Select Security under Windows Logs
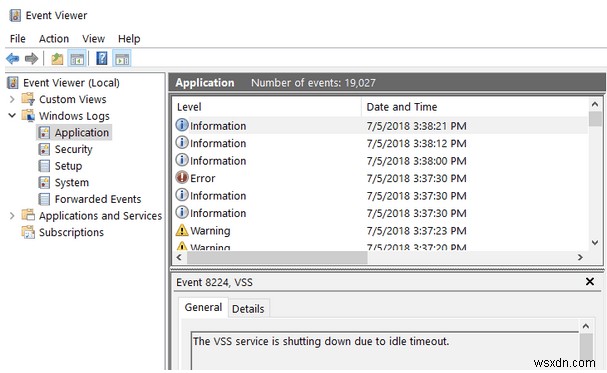Image resolution: width=607 pixels, height=373 pixels. point(73,149)
